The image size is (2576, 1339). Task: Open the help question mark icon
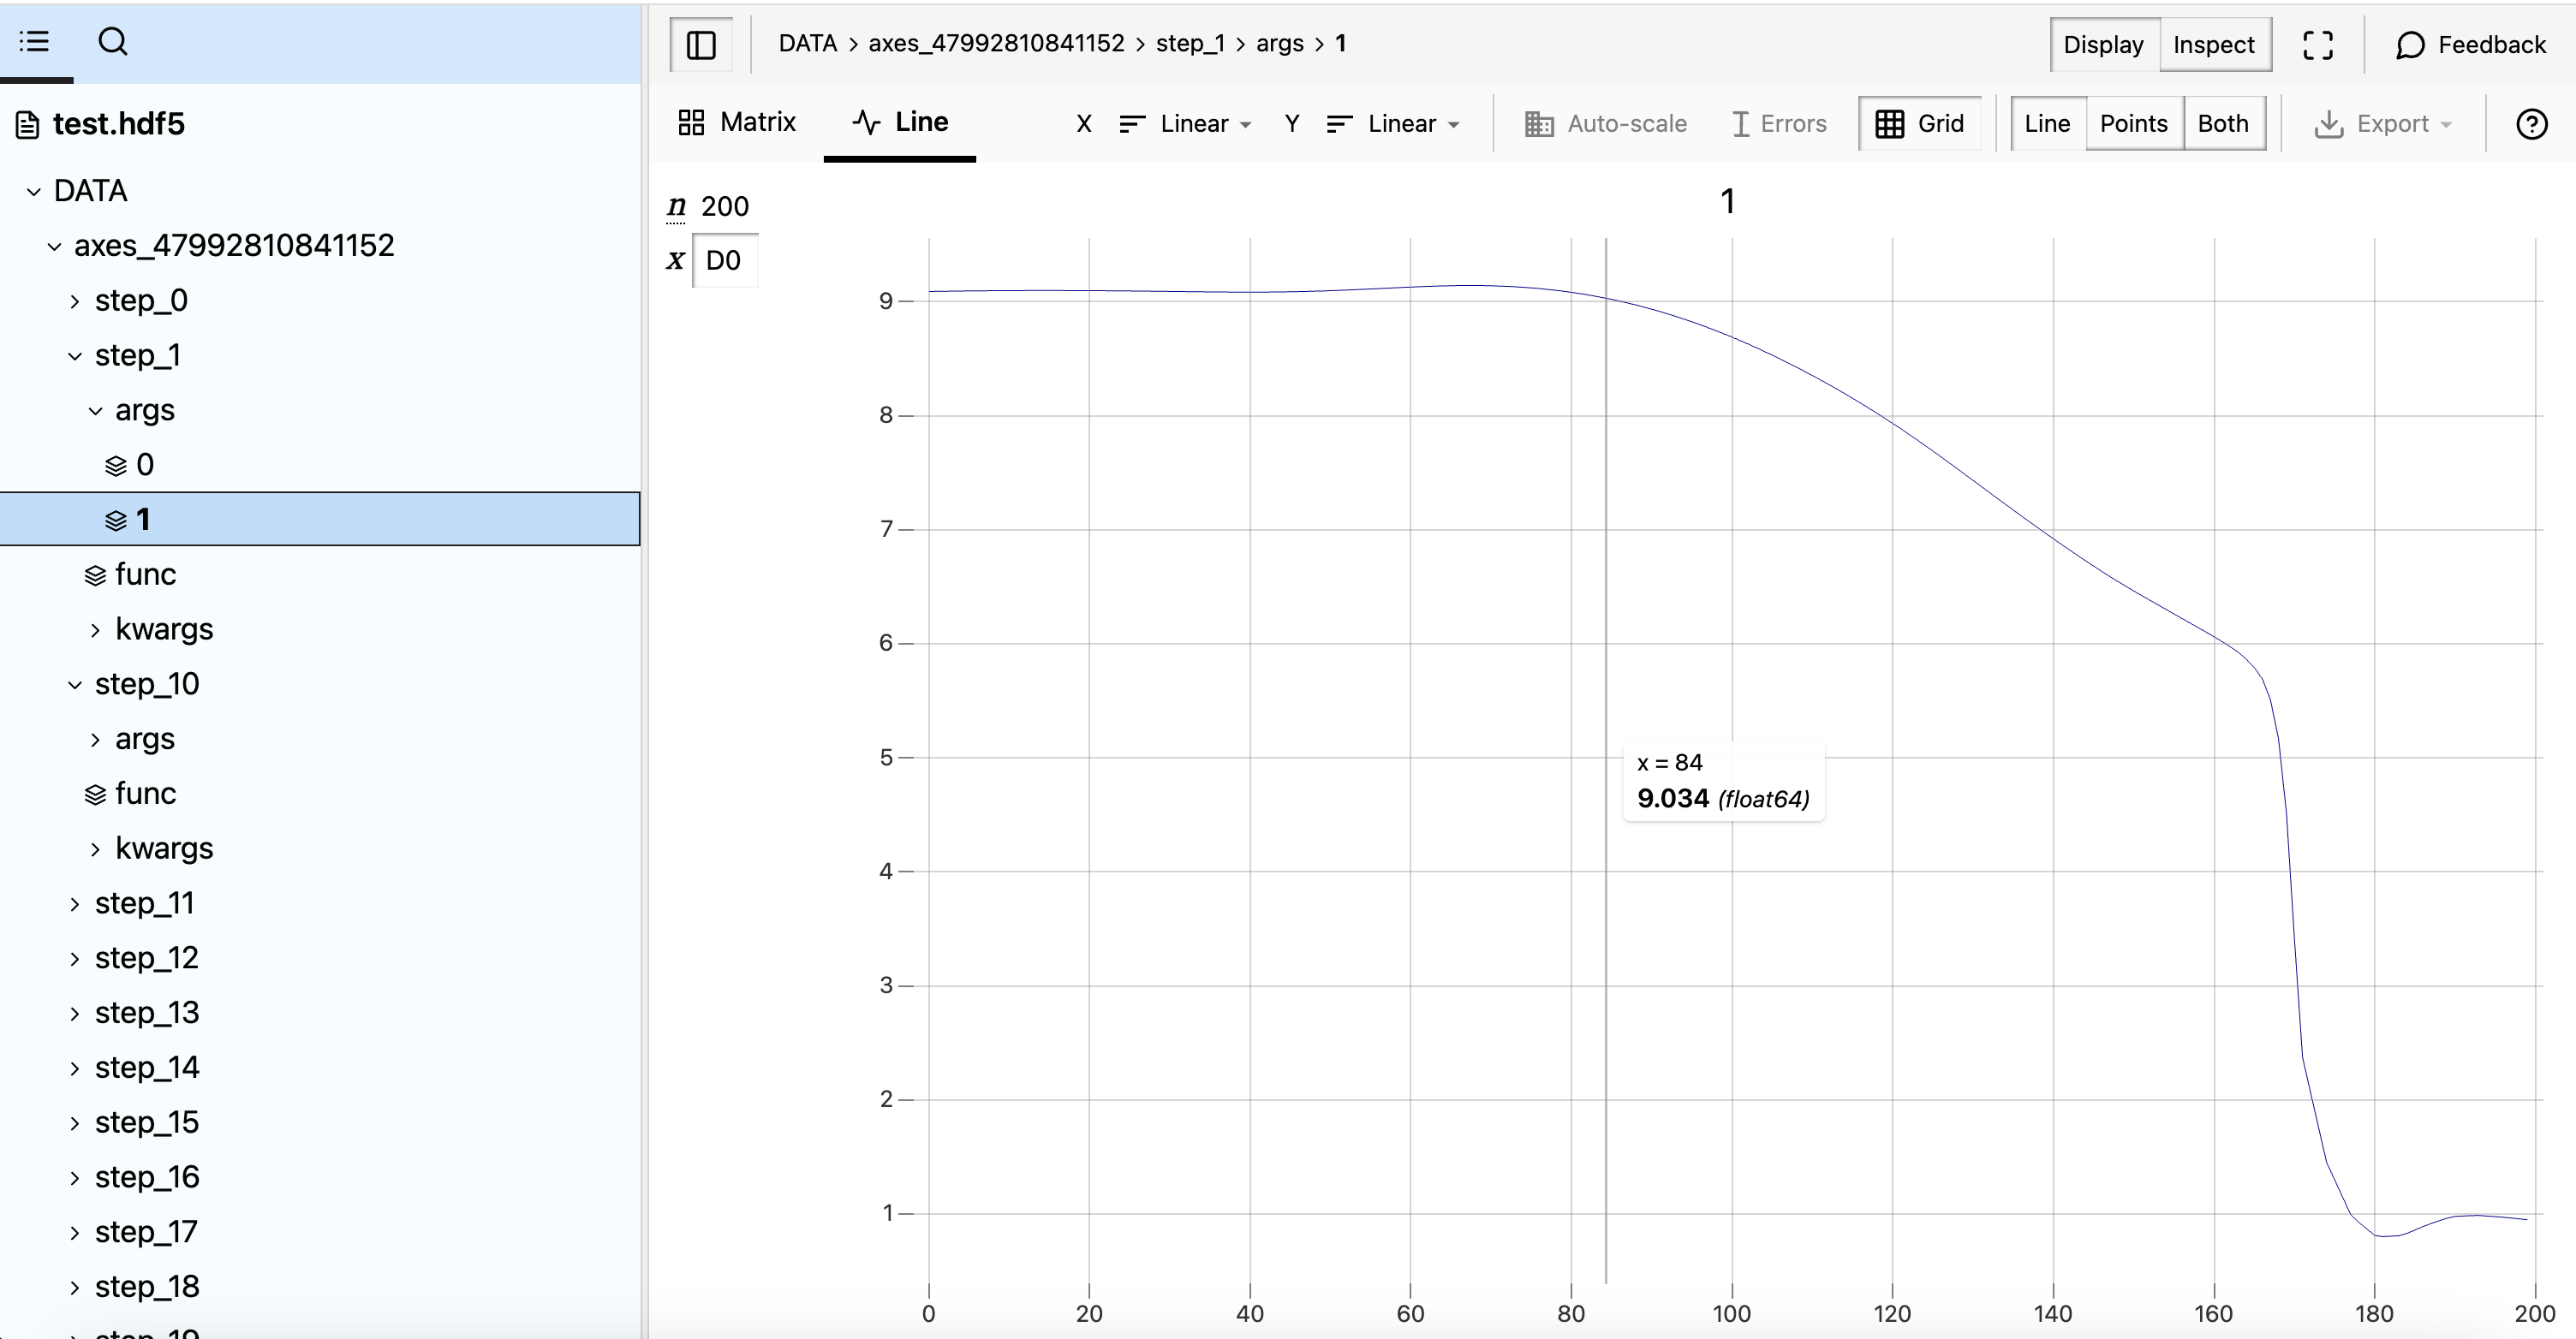[x=2531, y=124]
